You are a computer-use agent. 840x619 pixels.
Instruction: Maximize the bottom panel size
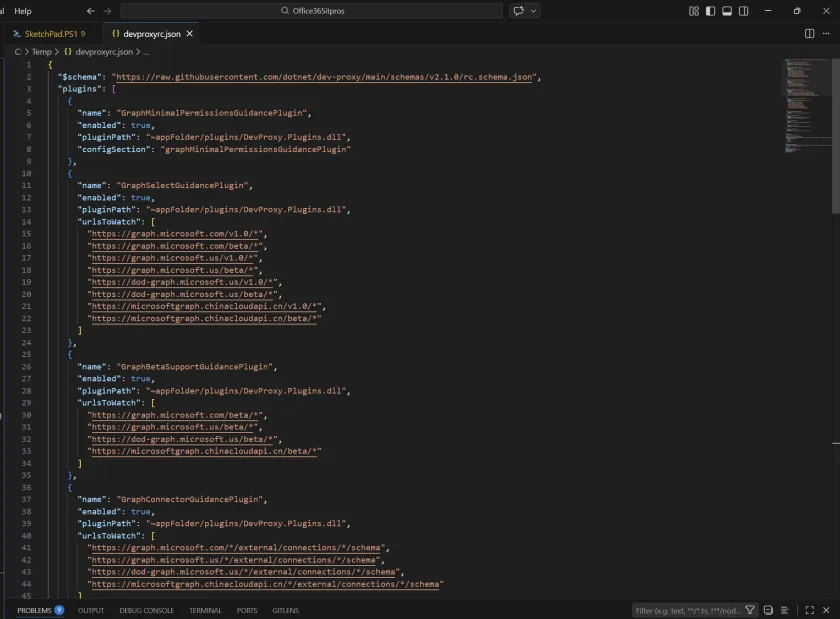coord(810,610)
